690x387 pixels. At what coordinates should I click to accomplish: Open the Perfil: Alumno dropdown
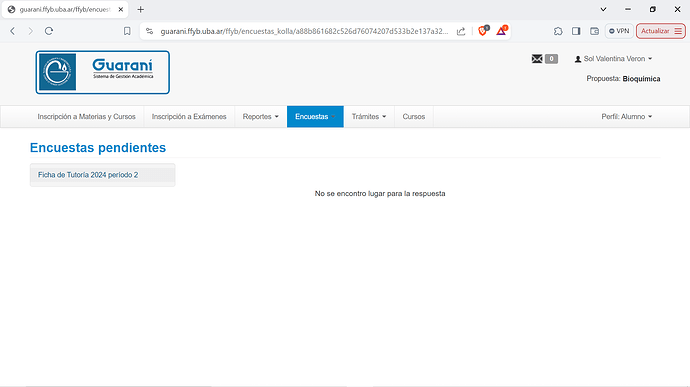coord(627,117)
